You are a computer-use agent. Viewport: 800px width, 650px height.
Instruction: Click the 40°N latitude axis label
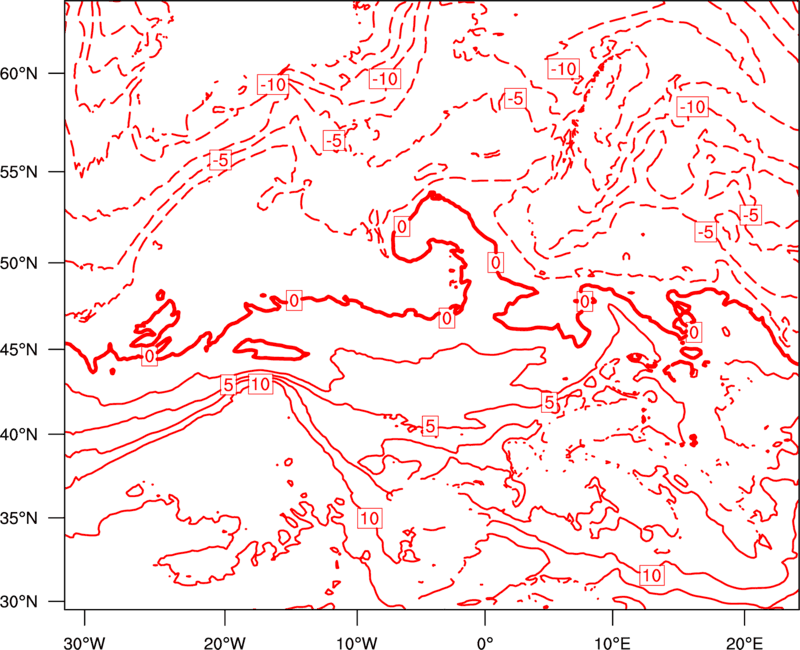click(x=19, y=435)
